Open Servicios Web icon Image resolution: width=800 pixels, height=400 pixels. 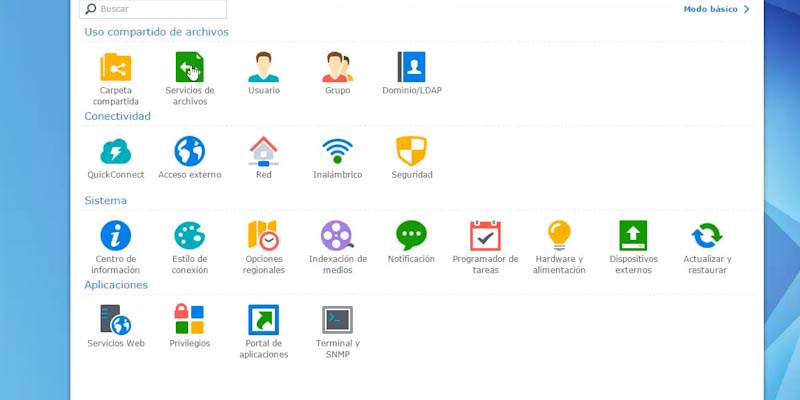coord(116,319)
